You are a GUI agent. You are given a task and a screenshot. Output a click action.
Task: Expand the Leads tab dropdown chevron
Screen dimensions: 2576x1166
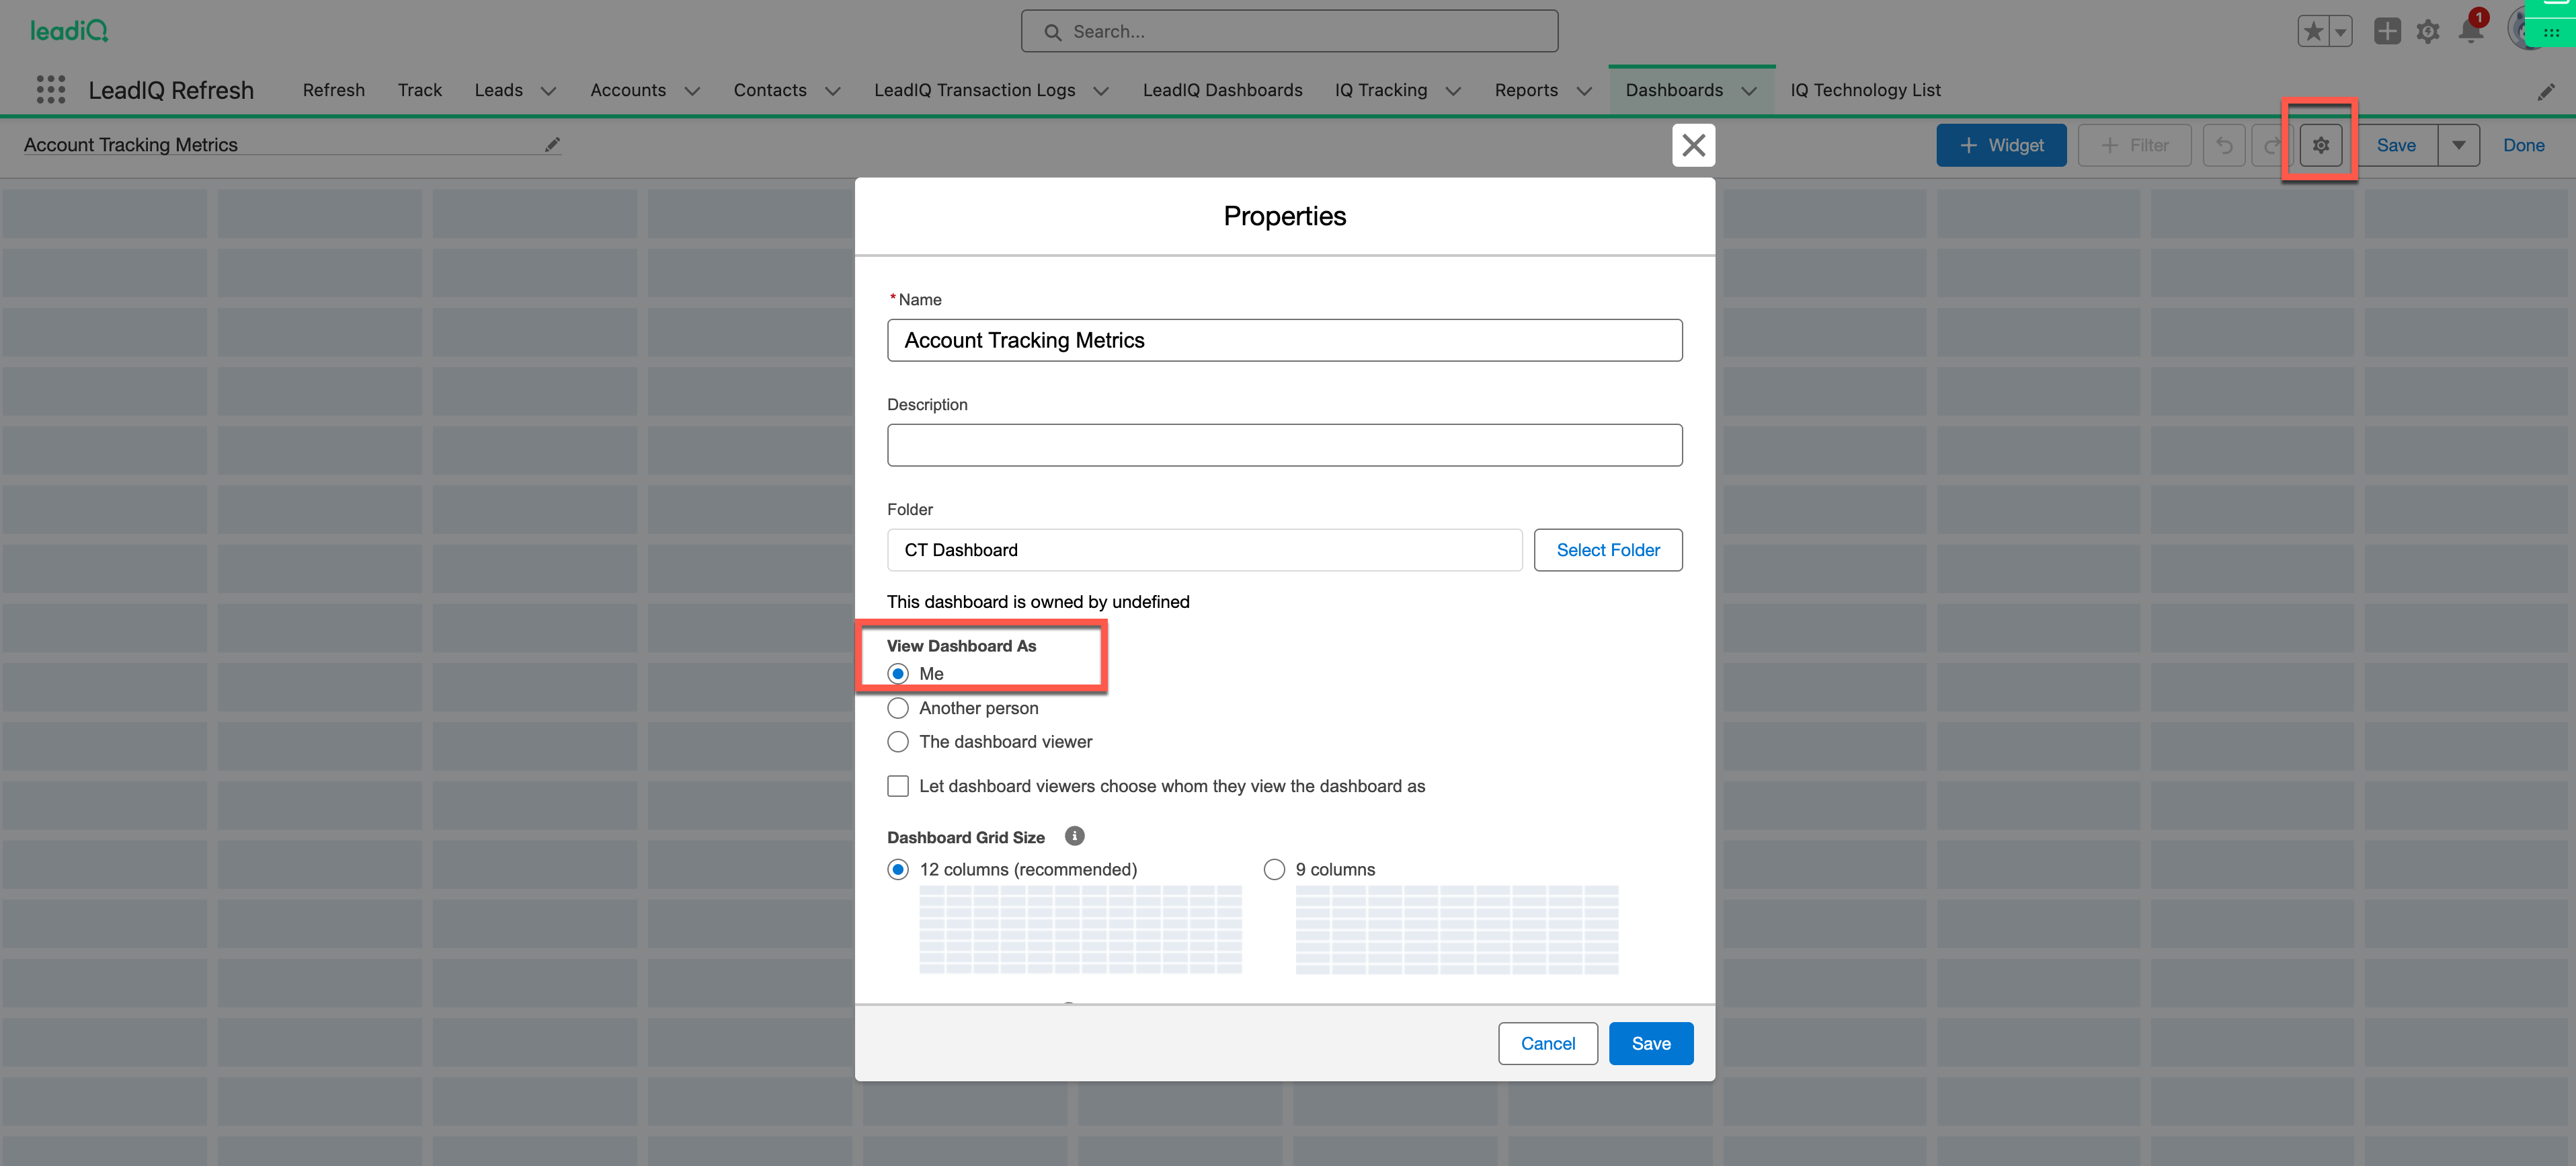(x=548, y=91)
